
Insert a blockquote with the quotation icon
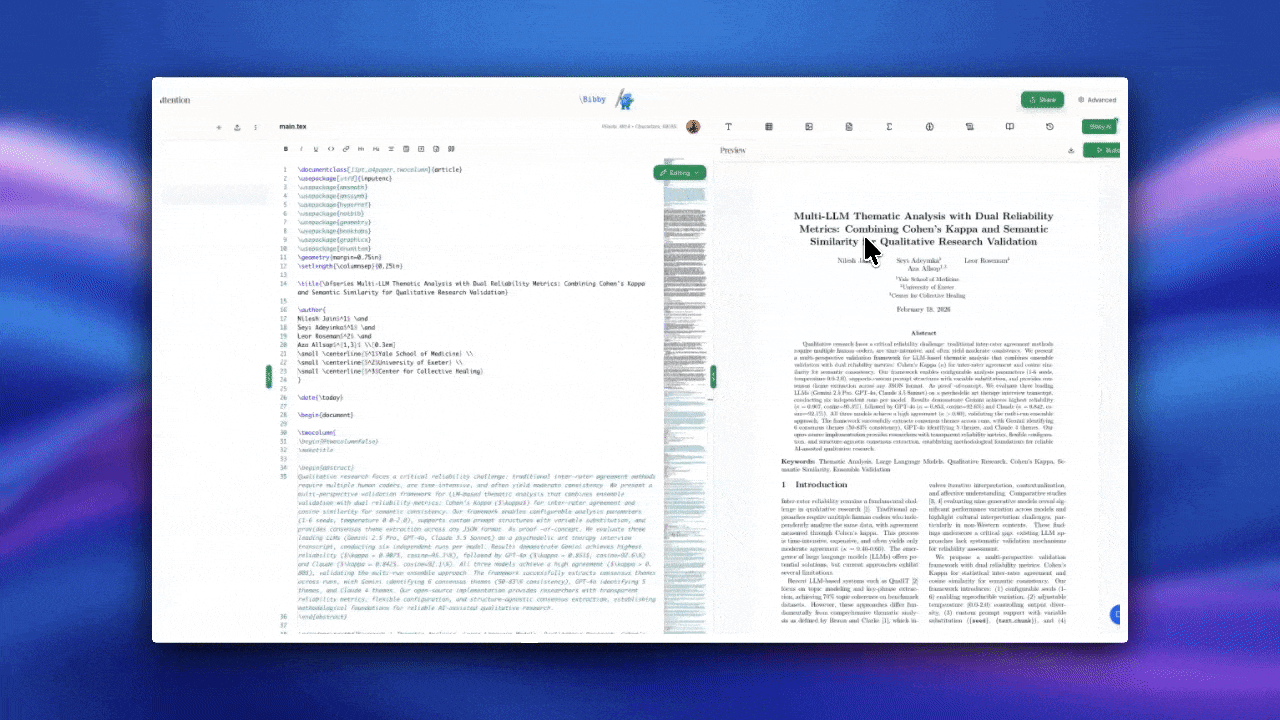tap(451, 148)
